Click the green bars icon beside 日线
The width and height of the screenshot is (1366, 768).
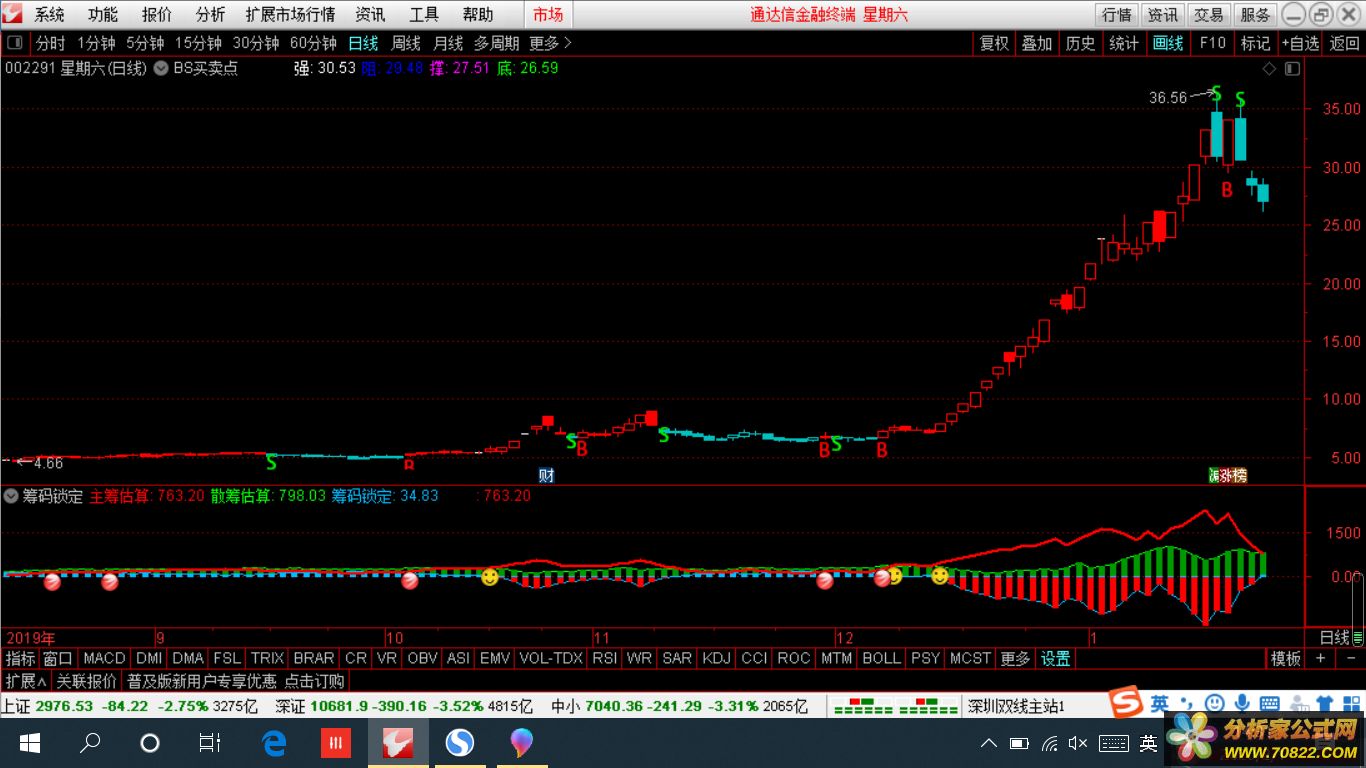[1357, 637]
